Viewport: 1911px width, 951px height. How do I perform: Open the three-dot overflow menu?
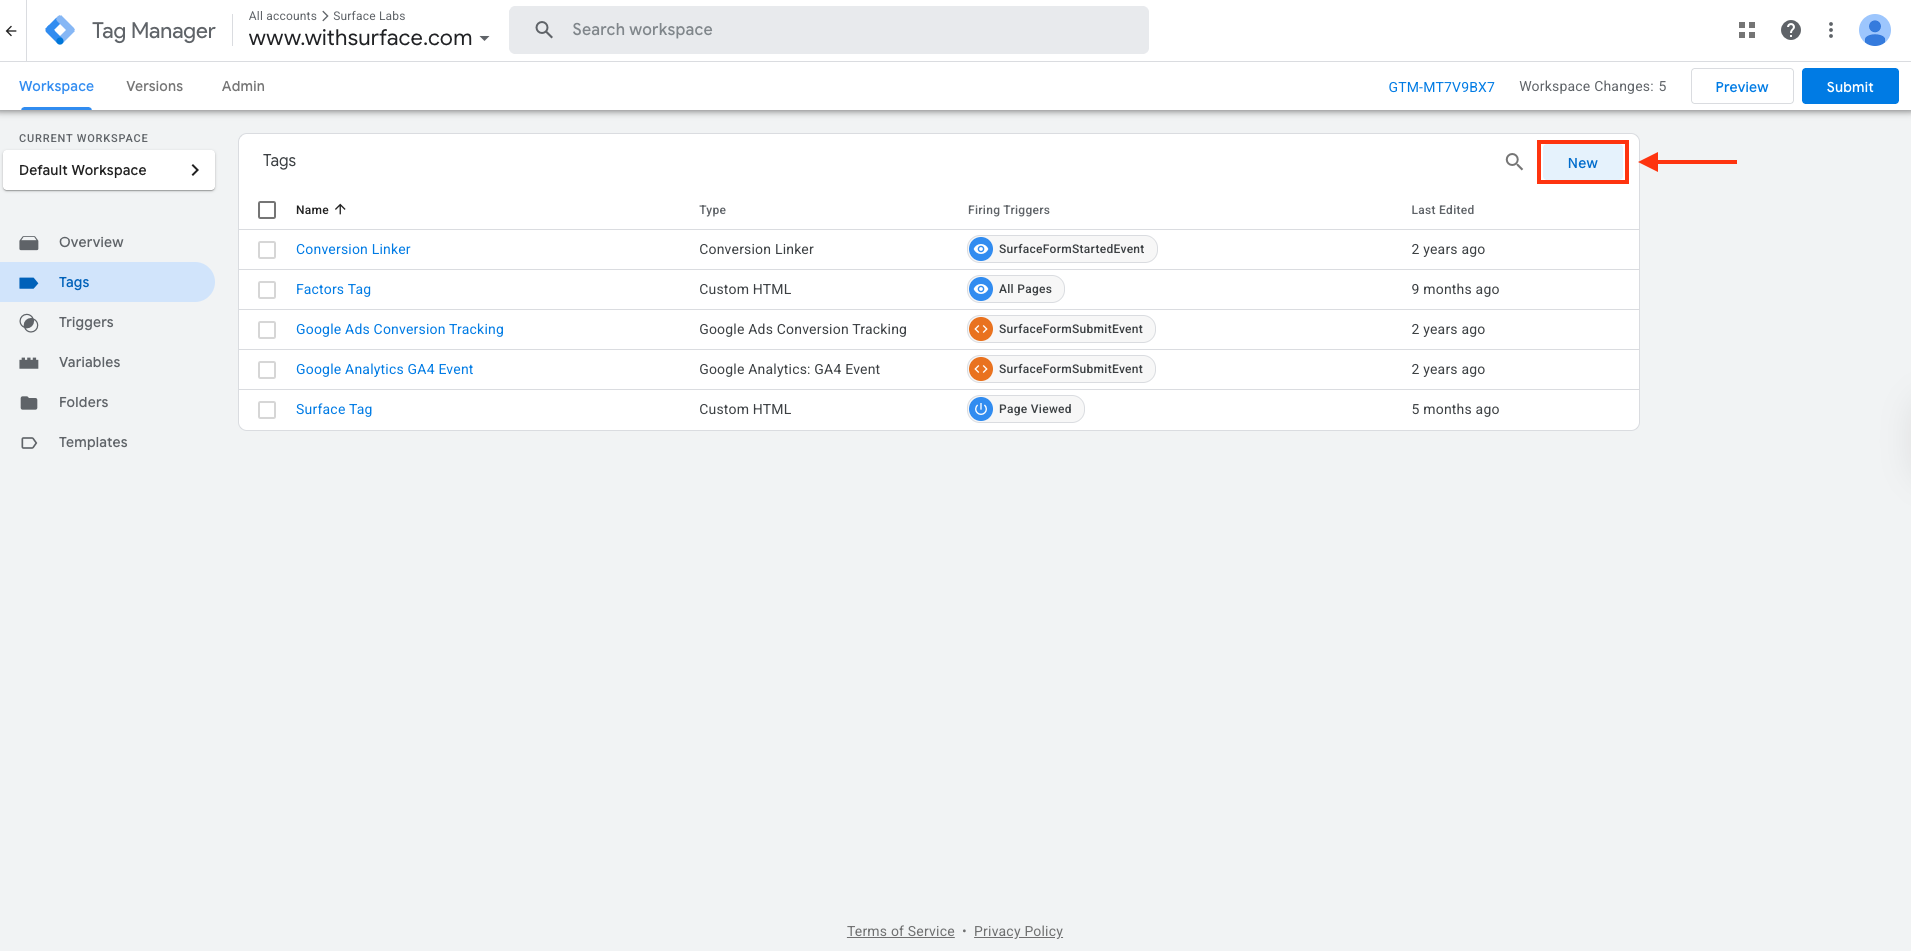(x=1832, y=30)
